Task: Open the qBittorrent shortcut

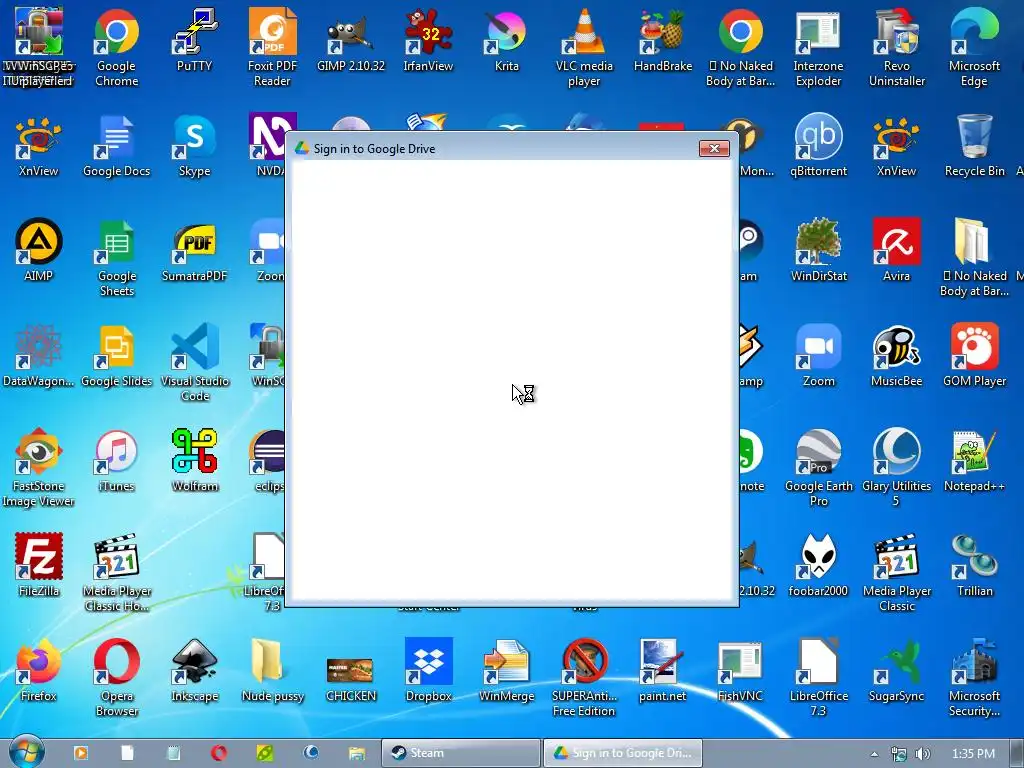Action: click(818, 145)
